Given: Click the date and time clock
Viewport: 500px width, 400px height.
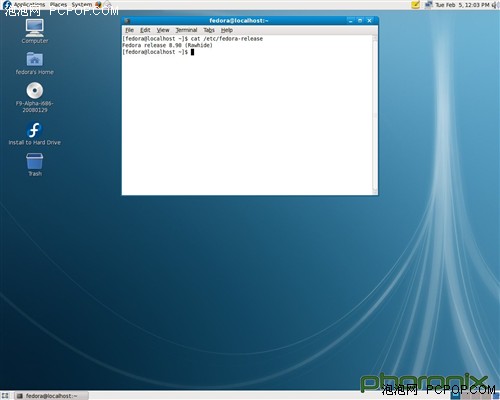Looking at the screenshot, I should pos(462,5).
